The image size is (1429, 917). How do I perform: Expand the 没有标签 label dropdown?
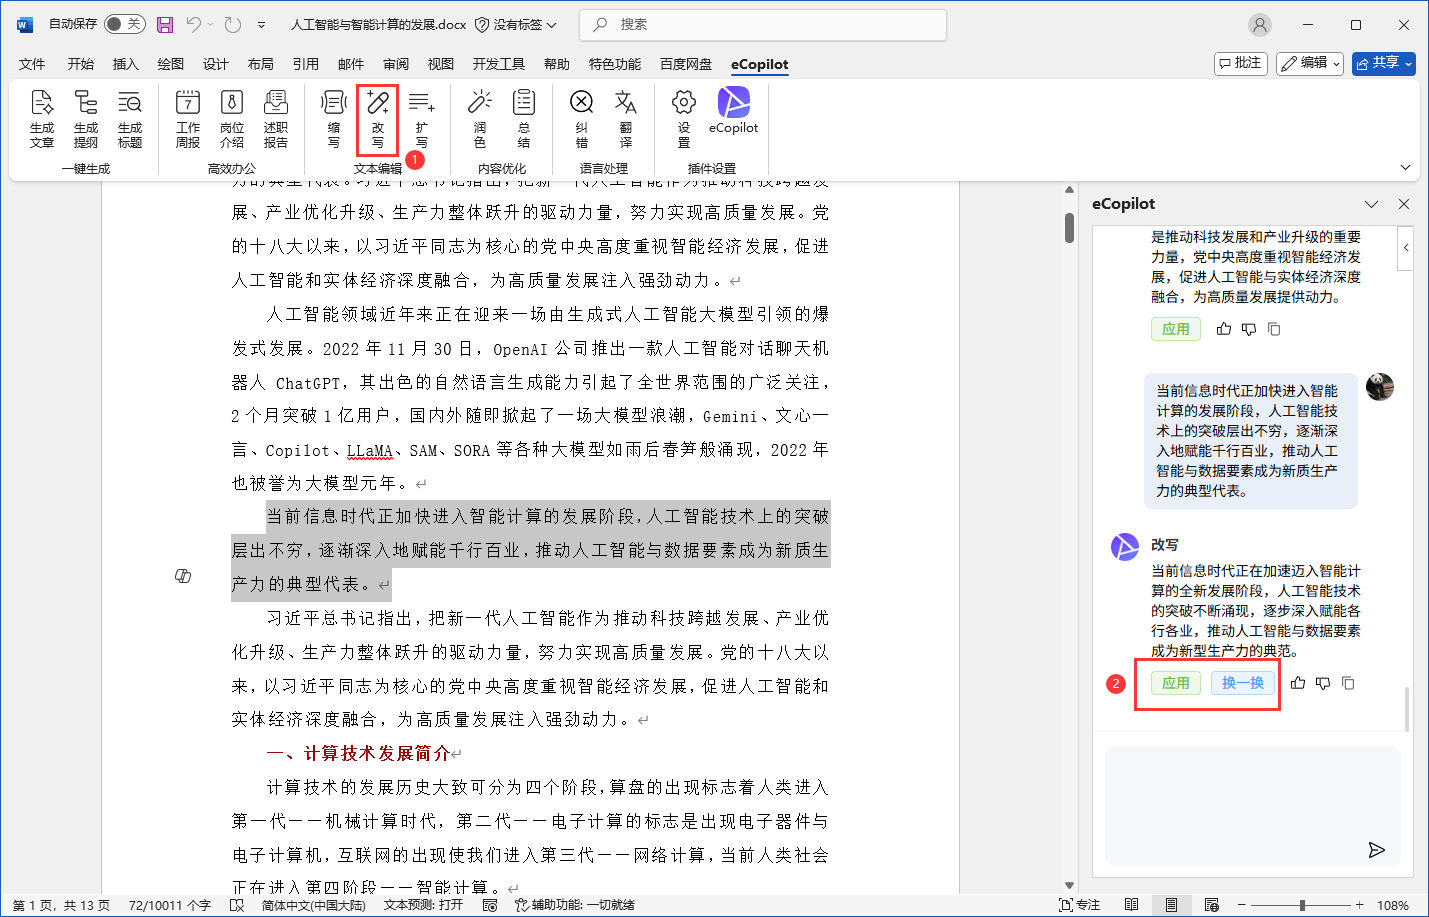tap(516, 24)
